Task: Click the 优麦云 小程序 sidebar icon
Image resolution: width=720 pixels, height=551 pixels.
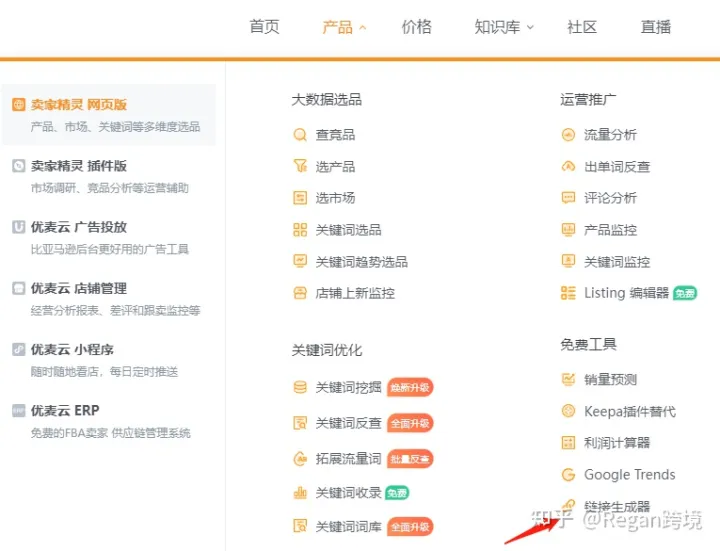Action: pos(18,349)
